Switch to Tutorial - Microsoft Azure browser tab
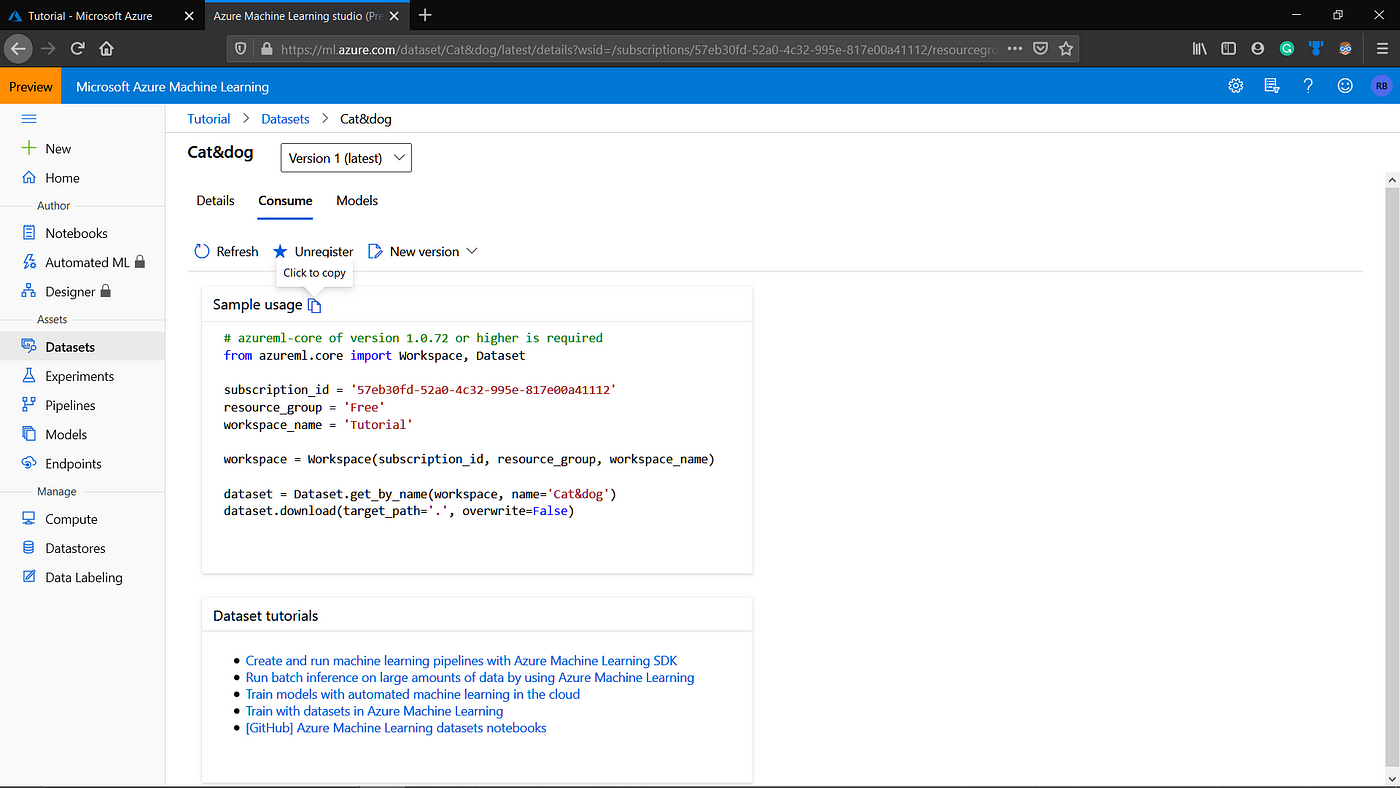This screenshot has width=1400, height=788. (x=101, y=16)
